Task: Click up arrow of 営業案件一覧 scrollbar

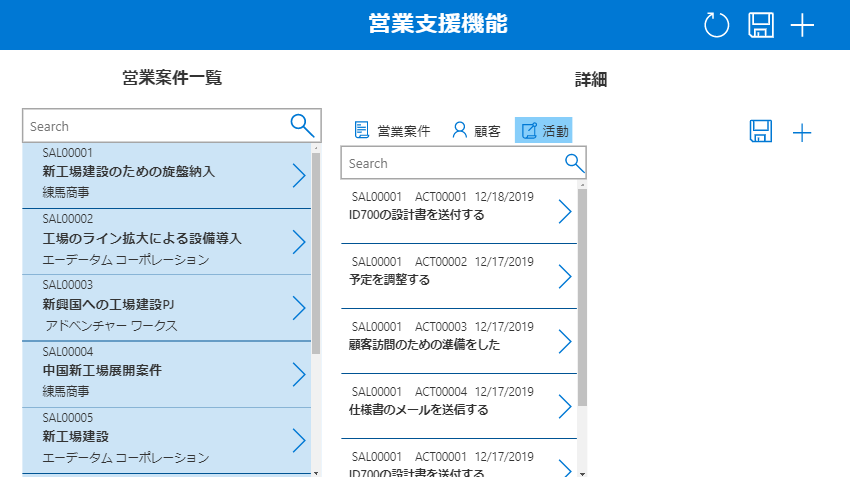Action: click(316, 147)
